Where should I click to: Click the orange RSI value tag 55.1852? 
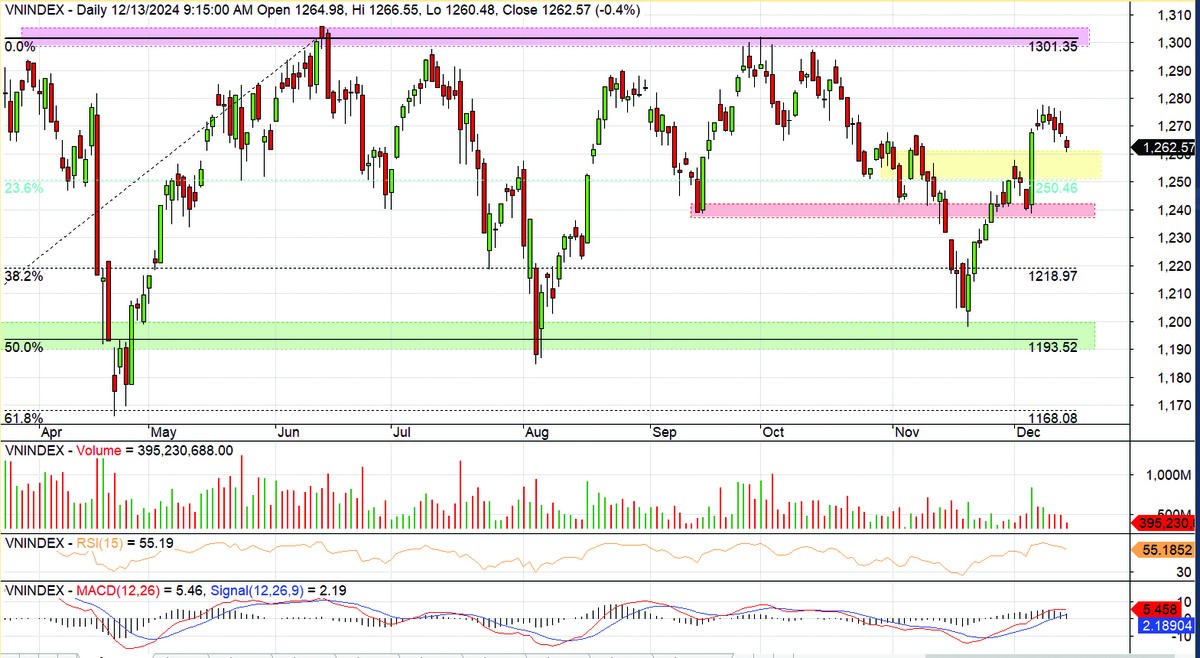point(1162,550)
